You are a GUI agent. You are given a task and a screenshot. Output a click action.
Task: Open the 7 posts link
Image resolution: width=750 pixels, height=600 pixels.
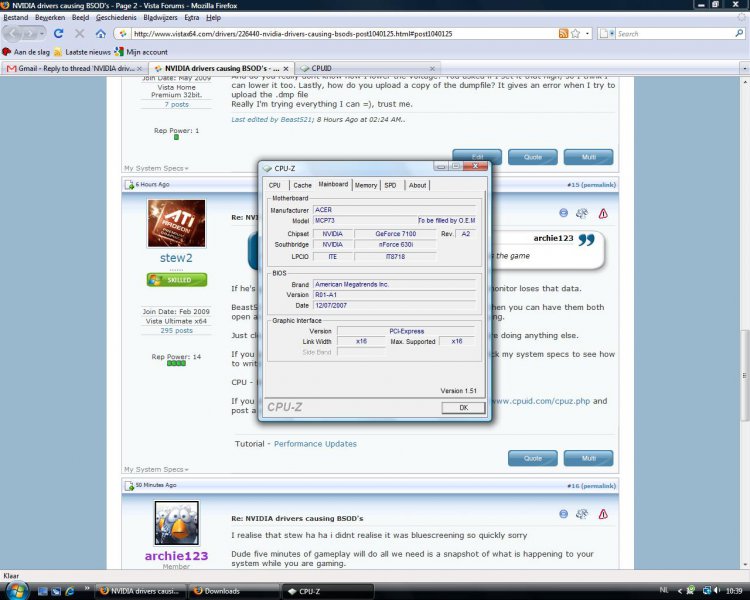coord(176,104)
